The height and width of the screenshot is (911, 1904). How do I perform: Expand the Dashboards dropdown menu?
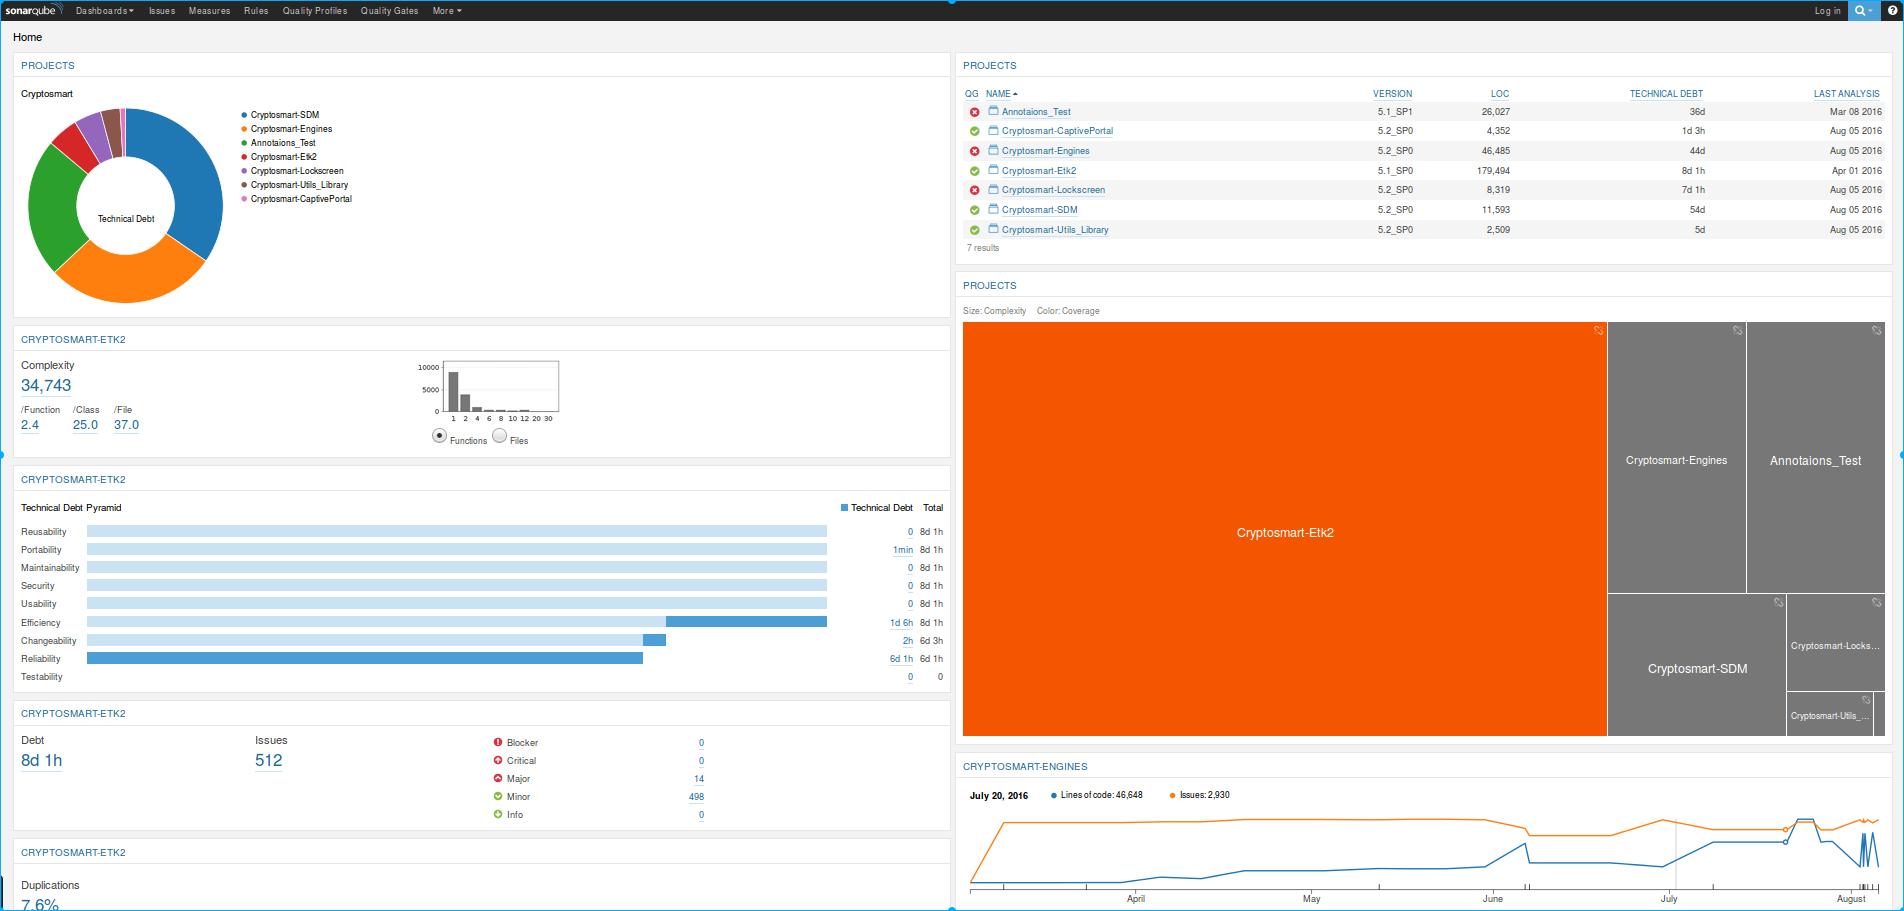point(105,11)
